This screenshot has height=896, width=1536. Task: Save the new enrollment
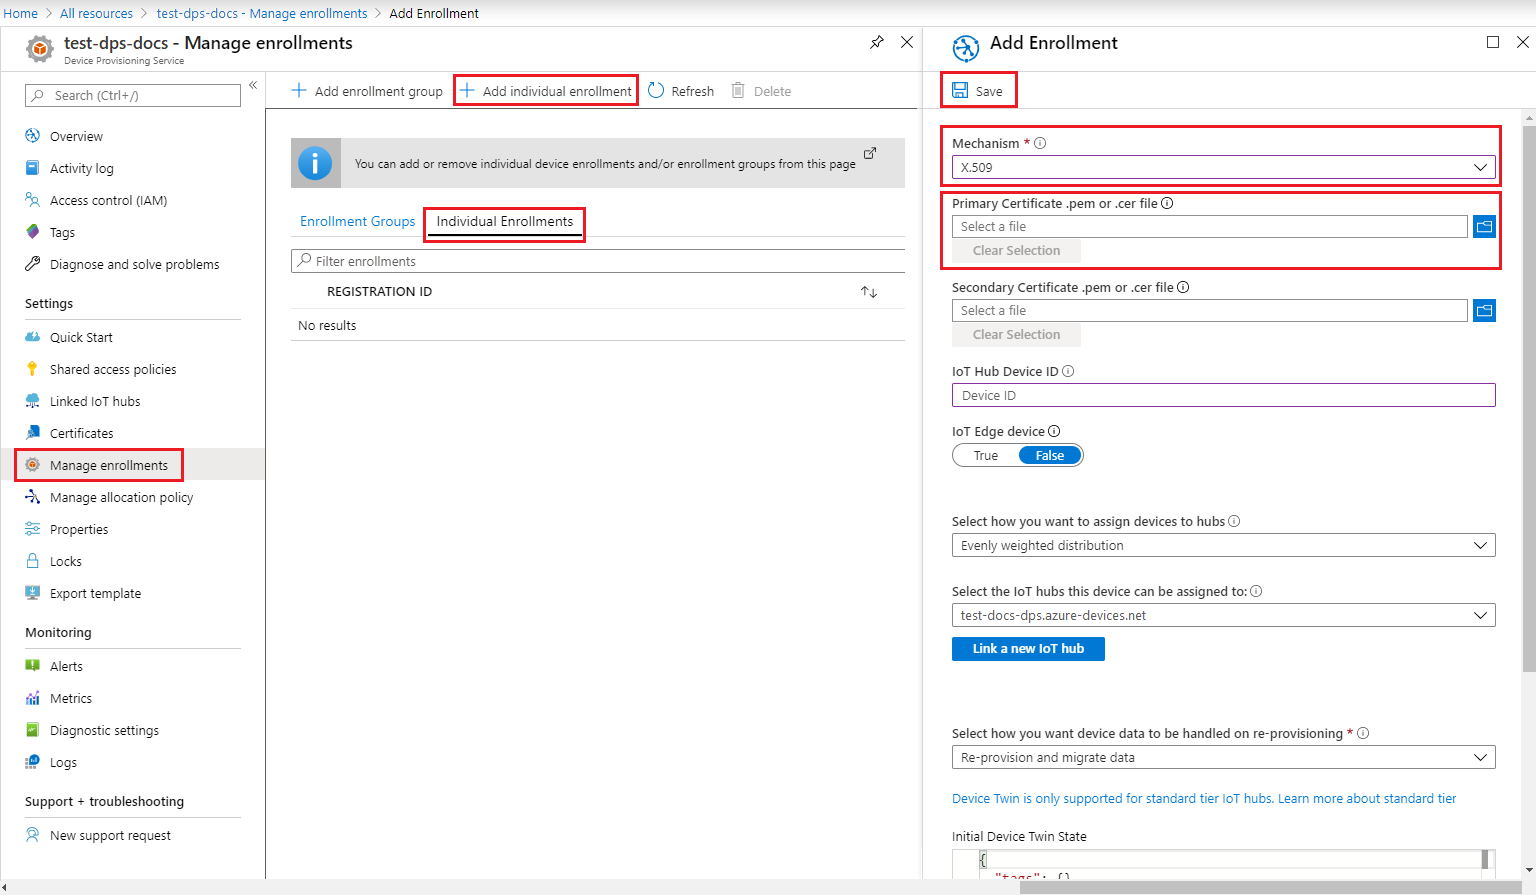pos(977,91)
